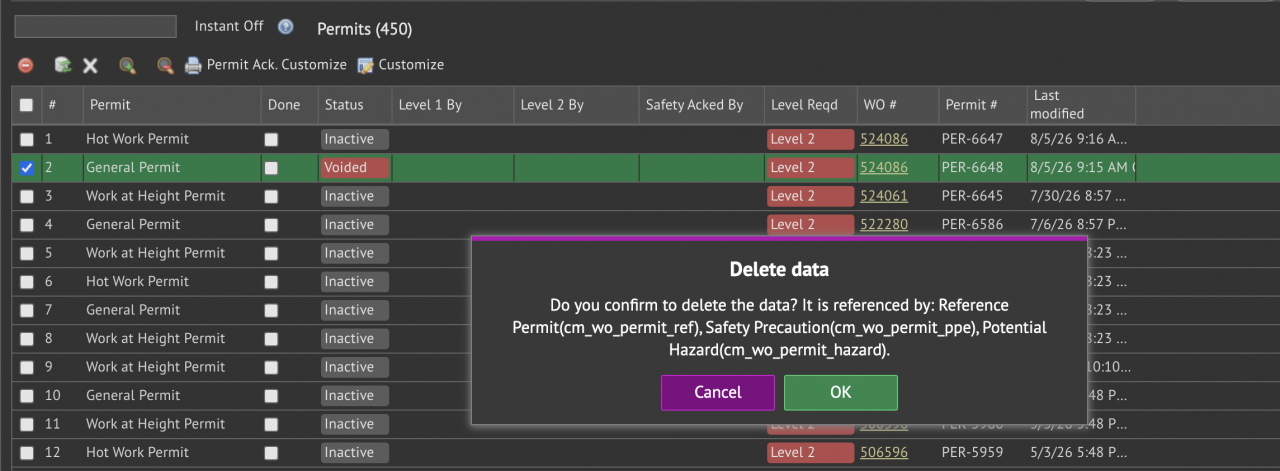Click permit number PER-6648
Screen dimensions: 1280x471
point(972,167)
